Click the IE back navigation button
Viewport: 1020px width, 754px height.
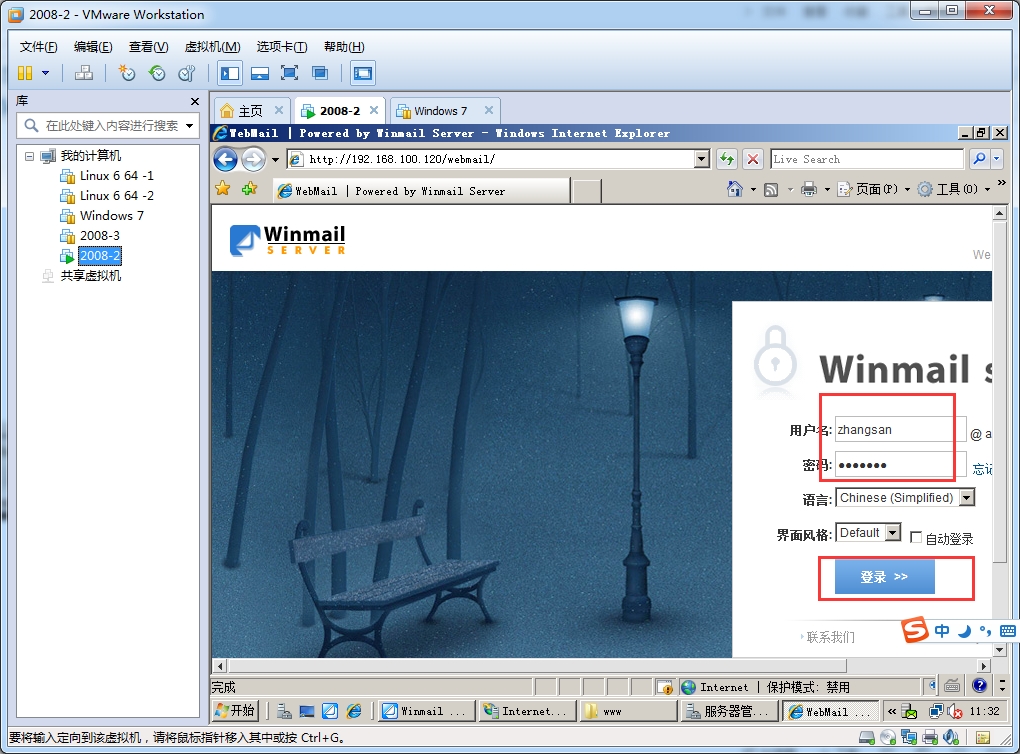pyautogui.click(x=226, y=159)
